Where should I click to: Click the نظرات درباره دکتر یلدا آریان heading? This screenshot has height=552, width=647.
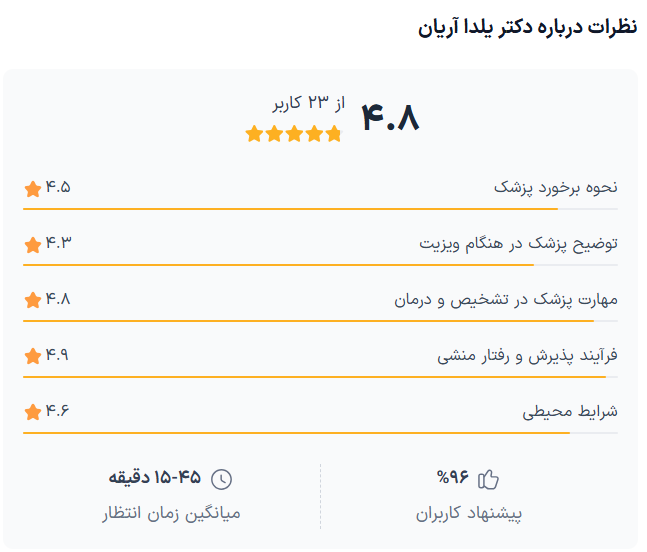pyautogui.click(x=527, y=28)
